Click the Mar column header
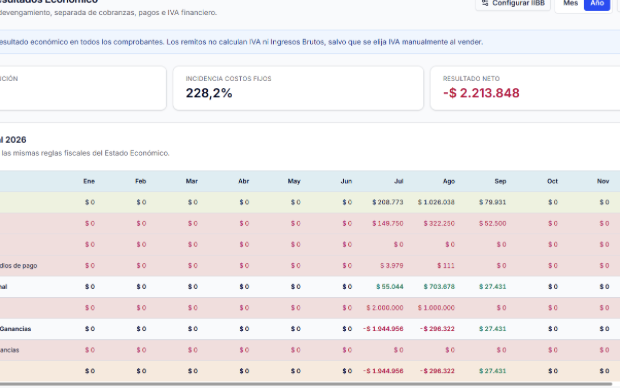620x388 pixels. click(192, 181)
